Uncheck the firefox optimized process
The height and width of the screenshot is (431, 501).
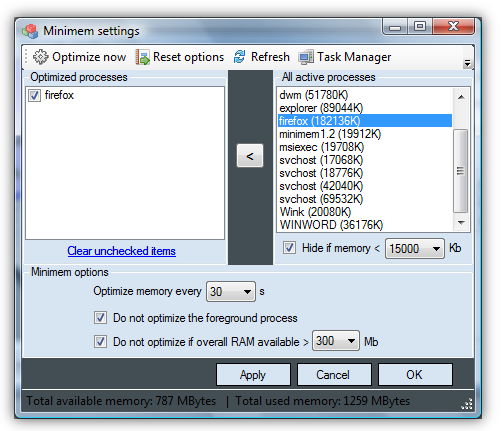tap(34, 95)
